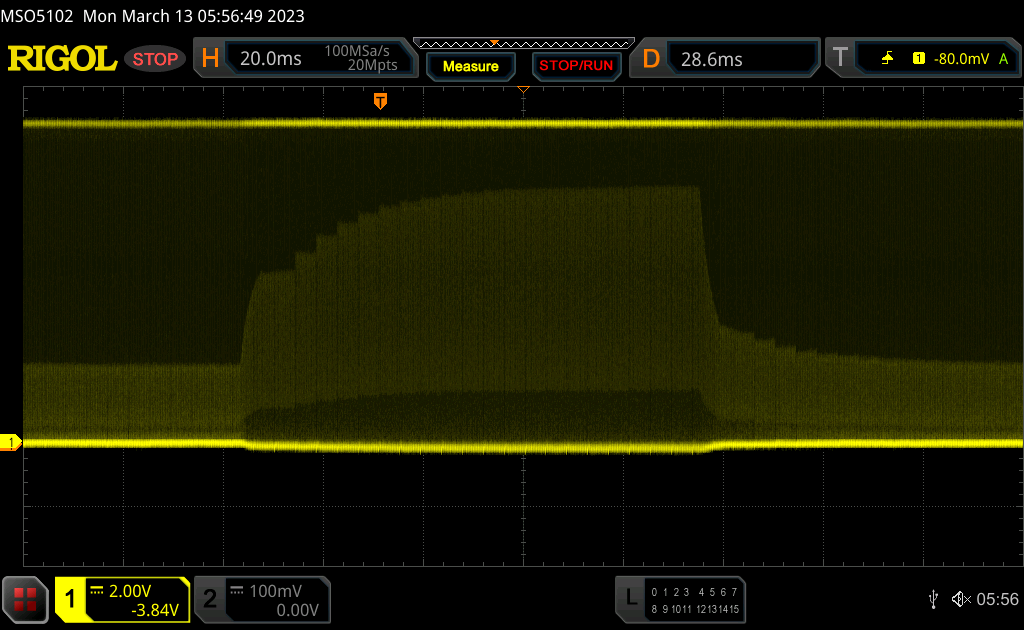1024x630 pixels.
Task: Click the 100MSa/s sample rate readout
Action: [x=357, y=51]
